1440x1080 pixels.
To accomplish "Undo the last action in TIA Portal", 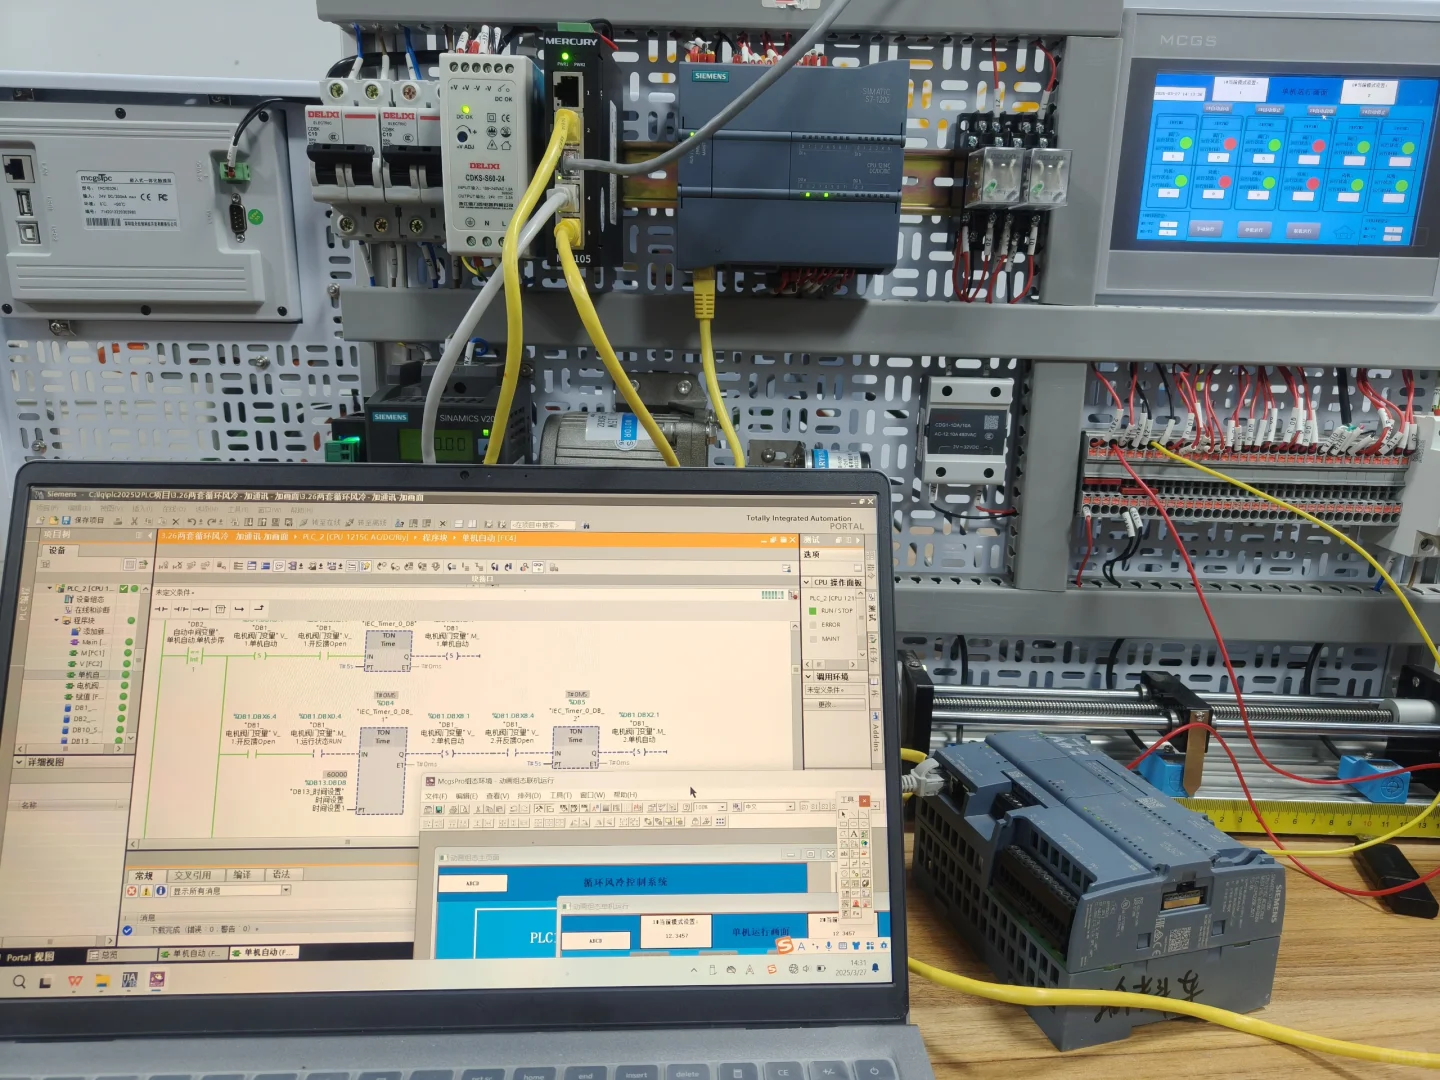I will (191, 521).
